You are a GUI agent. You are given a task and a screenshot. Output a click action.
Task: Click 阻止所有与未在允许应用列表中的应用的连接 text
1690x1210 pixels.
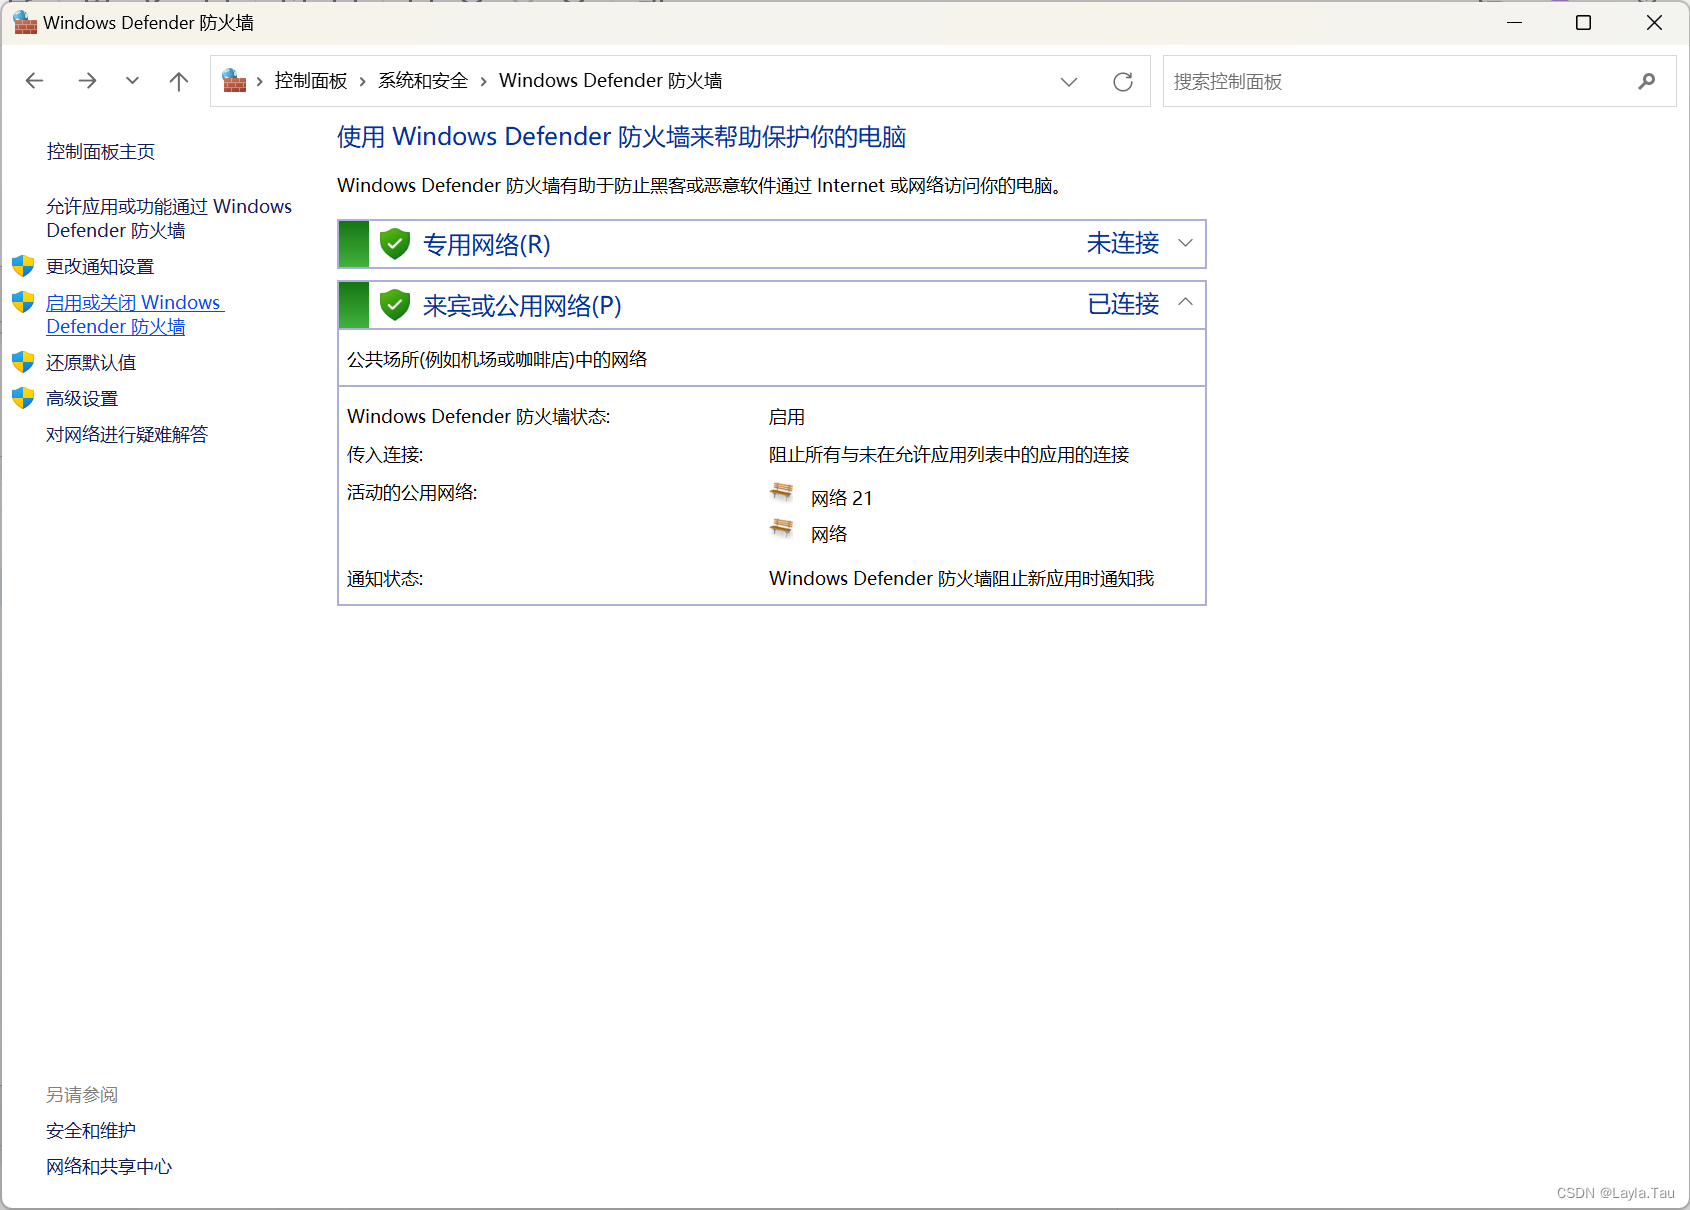pyautogui.click(x=949, y=455)
